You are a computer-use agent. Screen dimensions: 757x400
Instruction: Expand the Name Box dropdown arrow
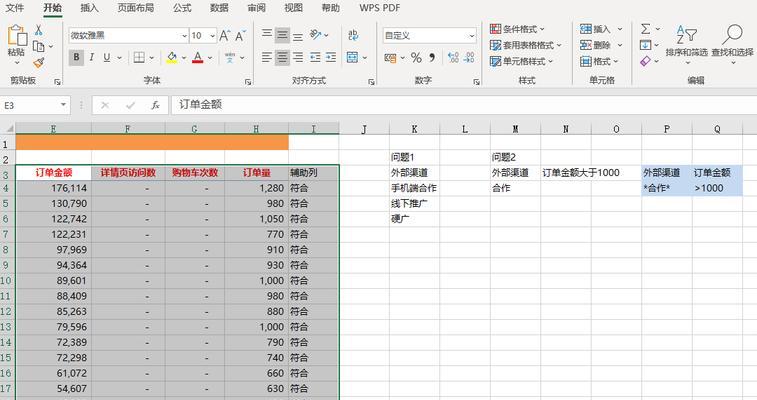coord(64,104)
